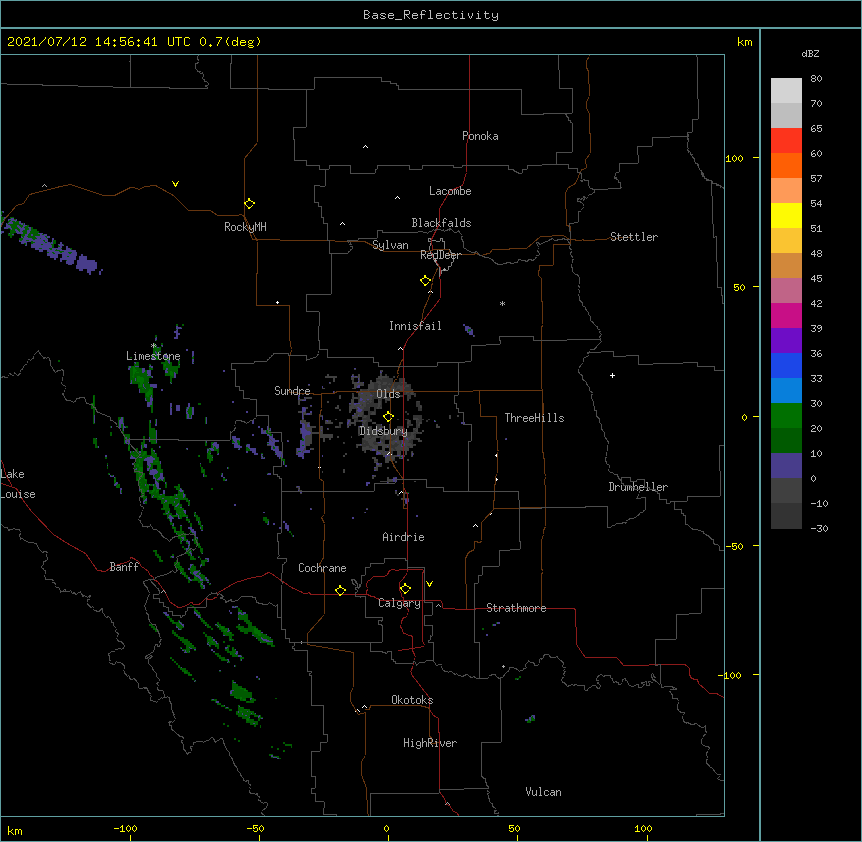Image resolution: width=862 pixels, height=842 pixels.
Task: Click the Strathmore label
Action: point(516,608)
